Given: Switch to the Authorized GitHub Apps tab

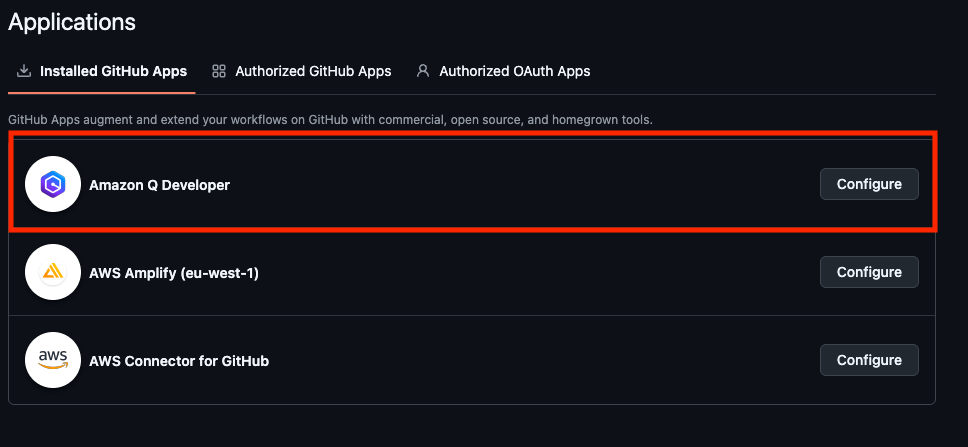Looking at the screenshot, I should point(301,71).
